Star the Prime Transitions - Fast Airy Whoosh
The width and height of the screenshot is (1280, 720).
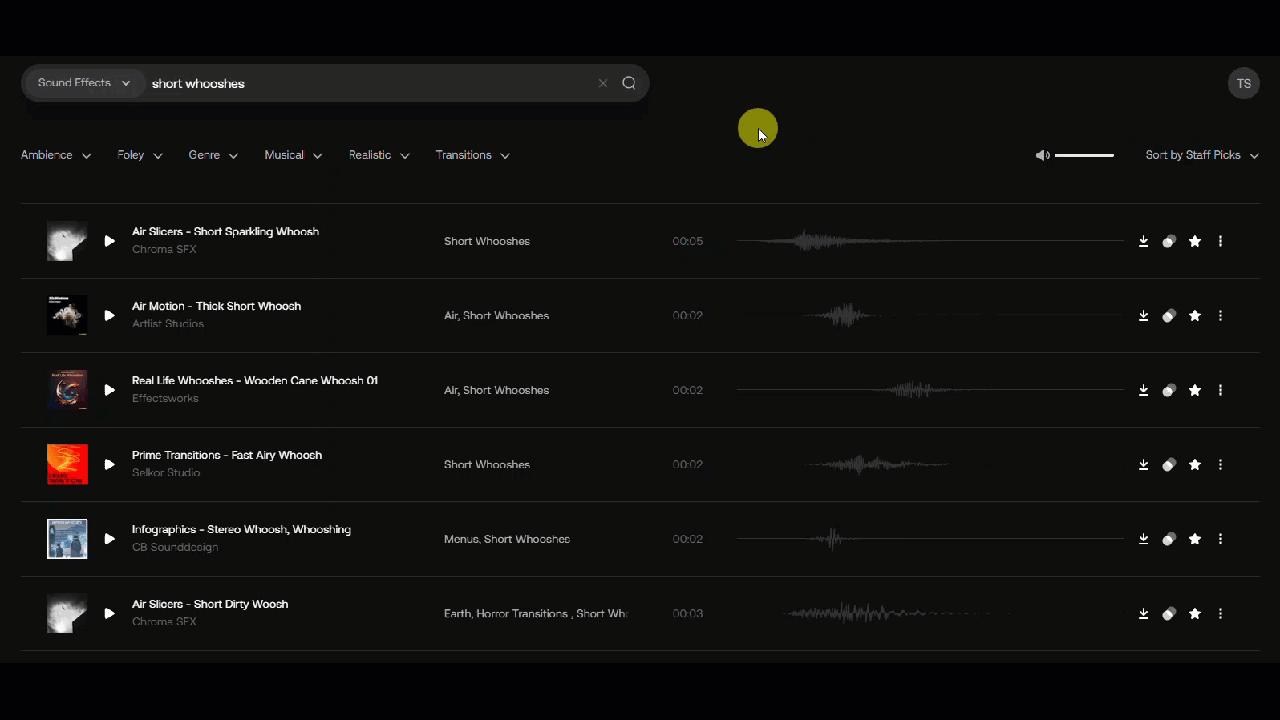point(1194,465)
